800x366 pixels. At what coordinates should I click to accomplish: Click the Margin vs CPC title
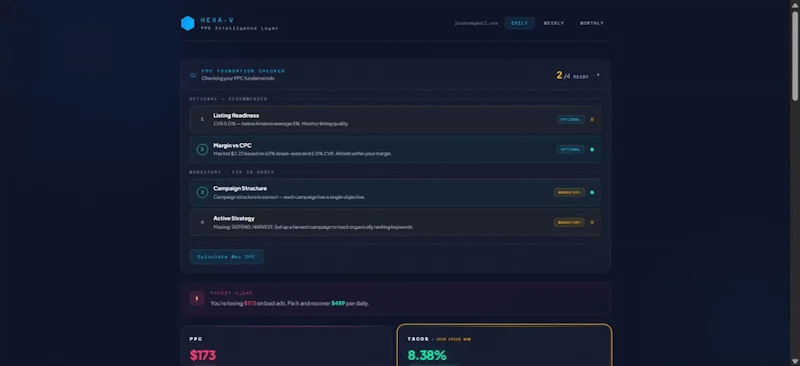[232, 145]
